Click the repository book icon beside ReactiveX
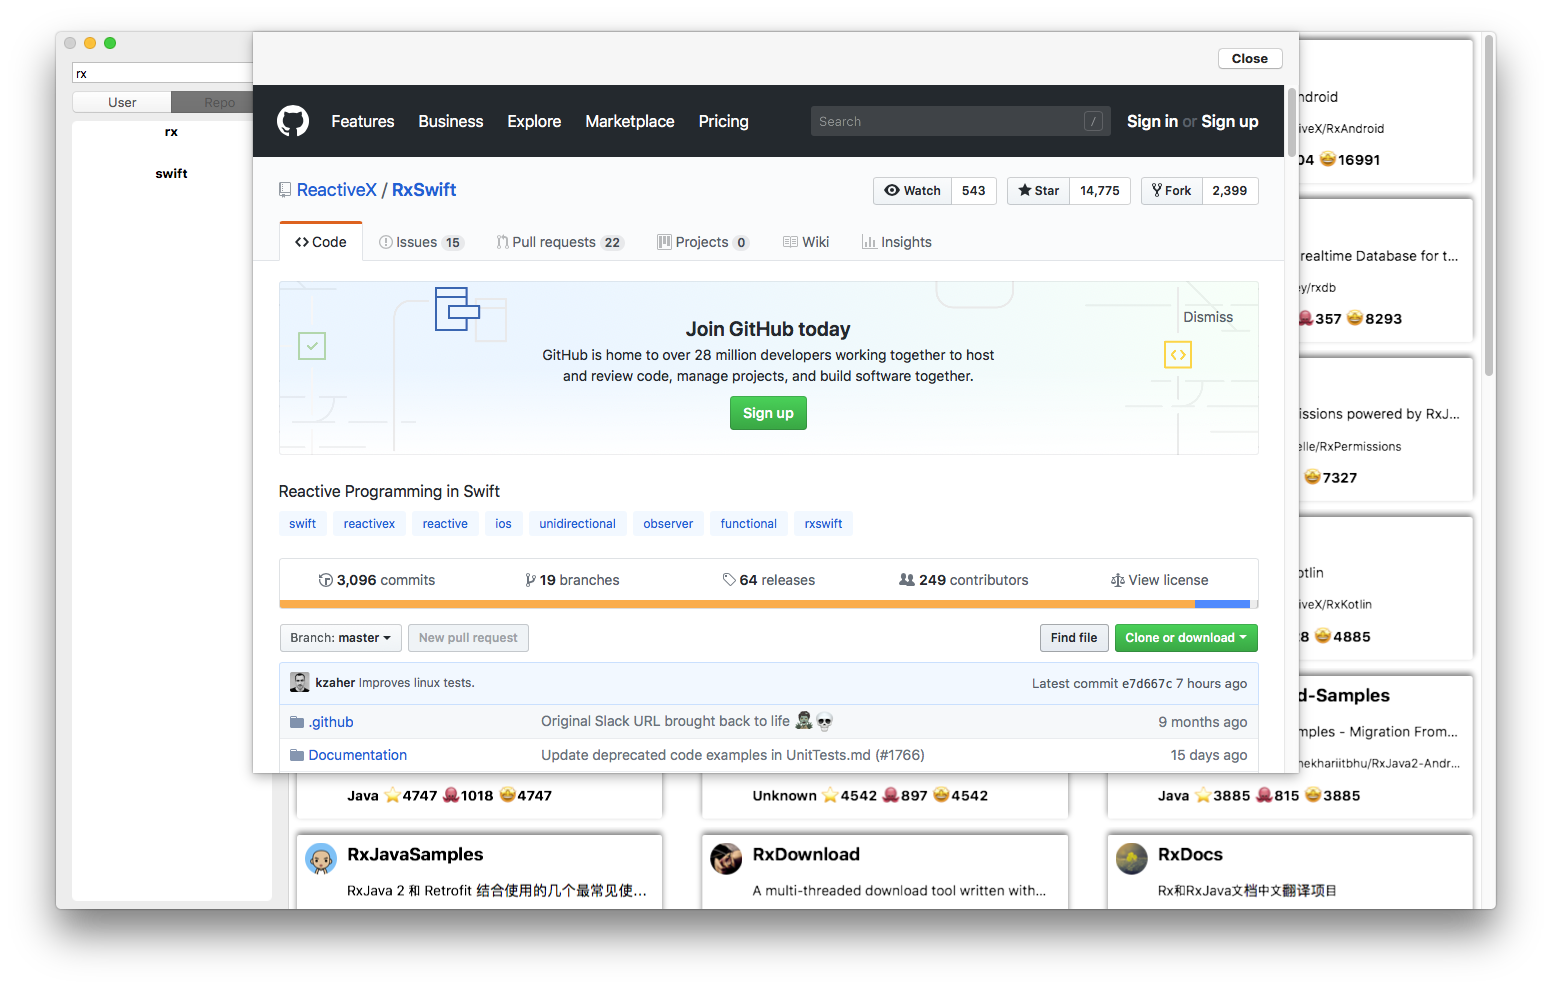 click(285, 190)
